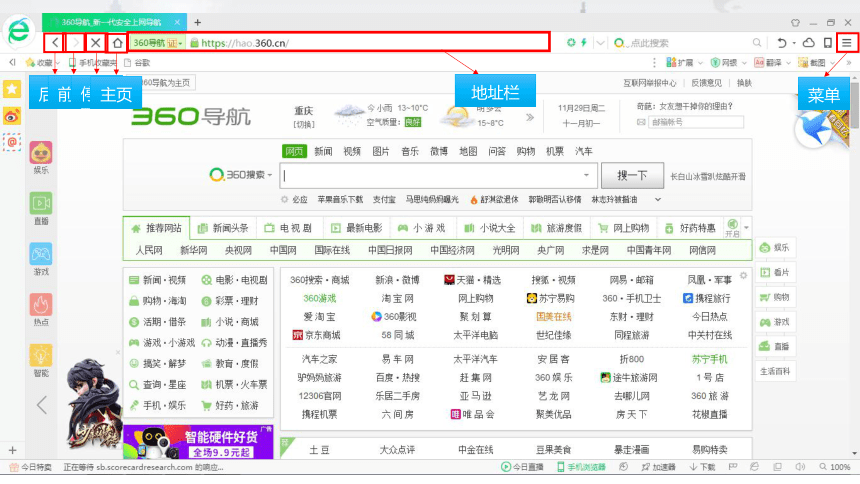The width and height of the screenshot is (860, 484).
Task: Open the 人民网 link
Action: 149,250
